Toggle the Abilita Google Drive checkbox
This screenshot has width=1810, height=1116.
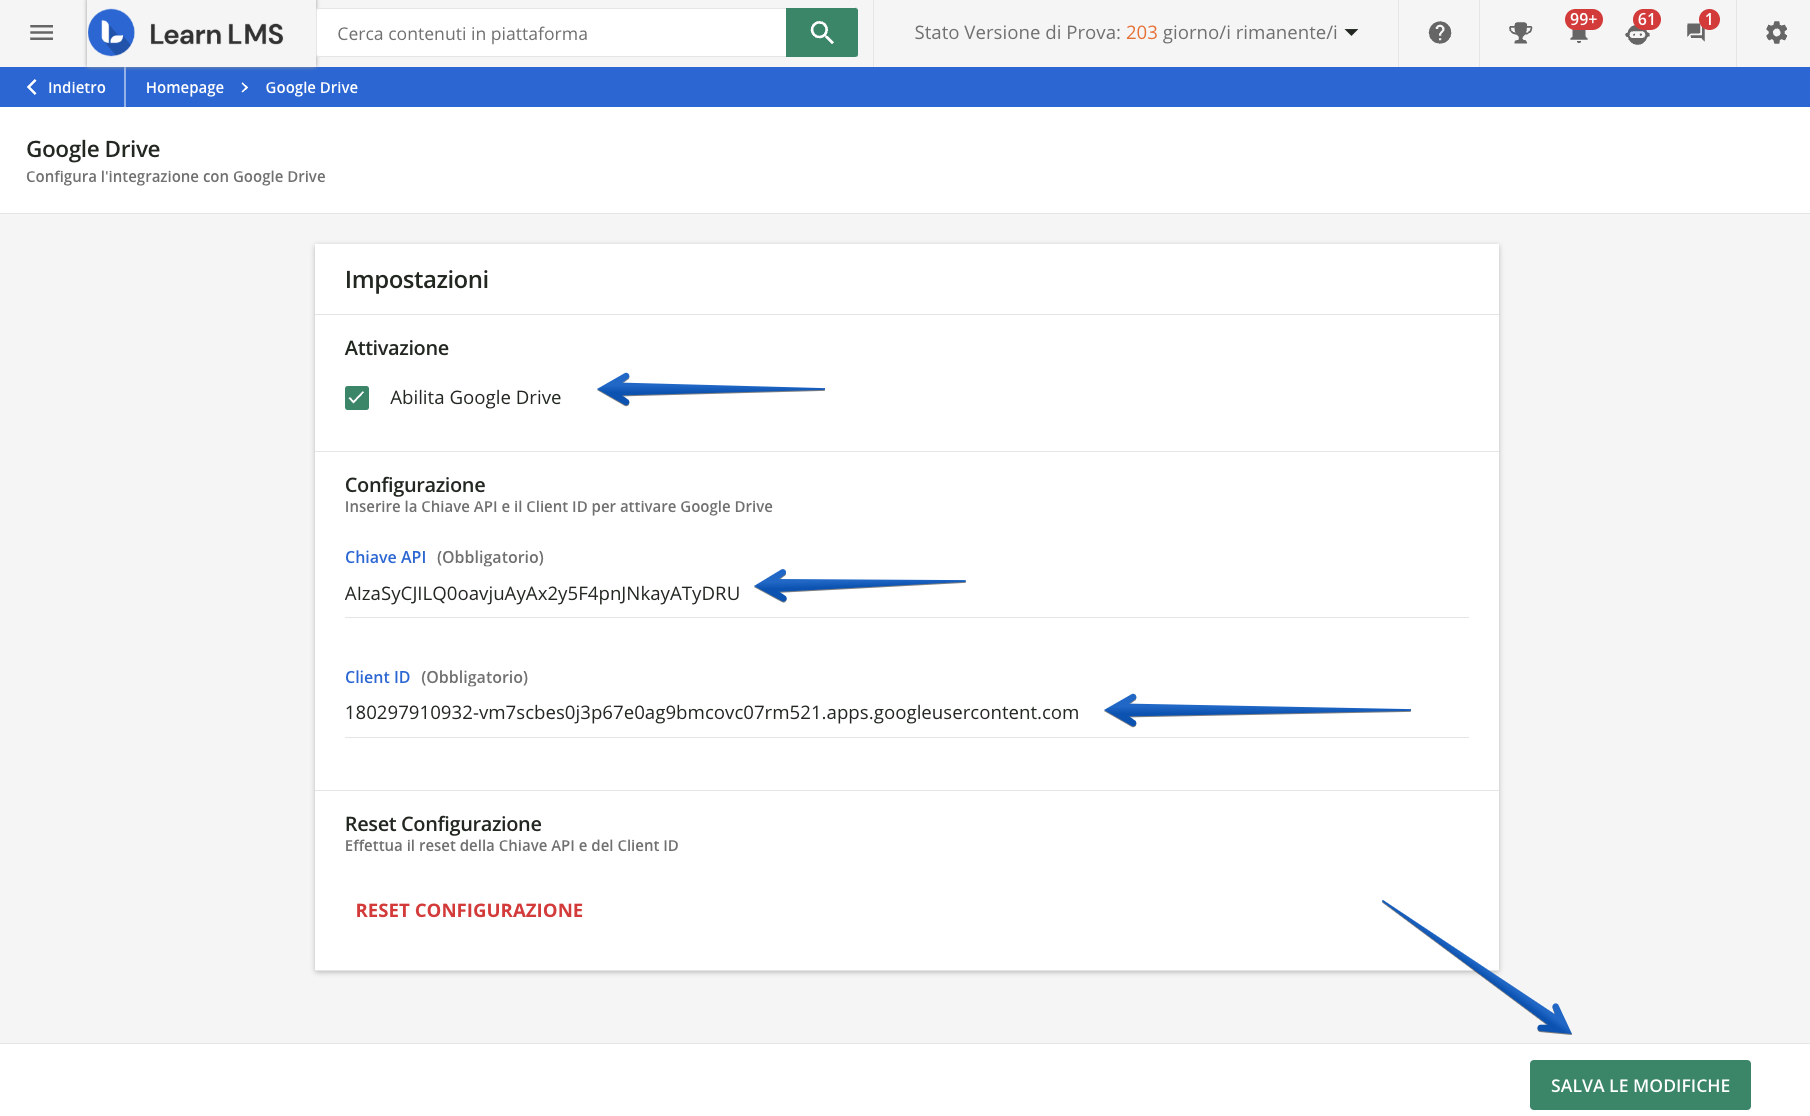357,398
